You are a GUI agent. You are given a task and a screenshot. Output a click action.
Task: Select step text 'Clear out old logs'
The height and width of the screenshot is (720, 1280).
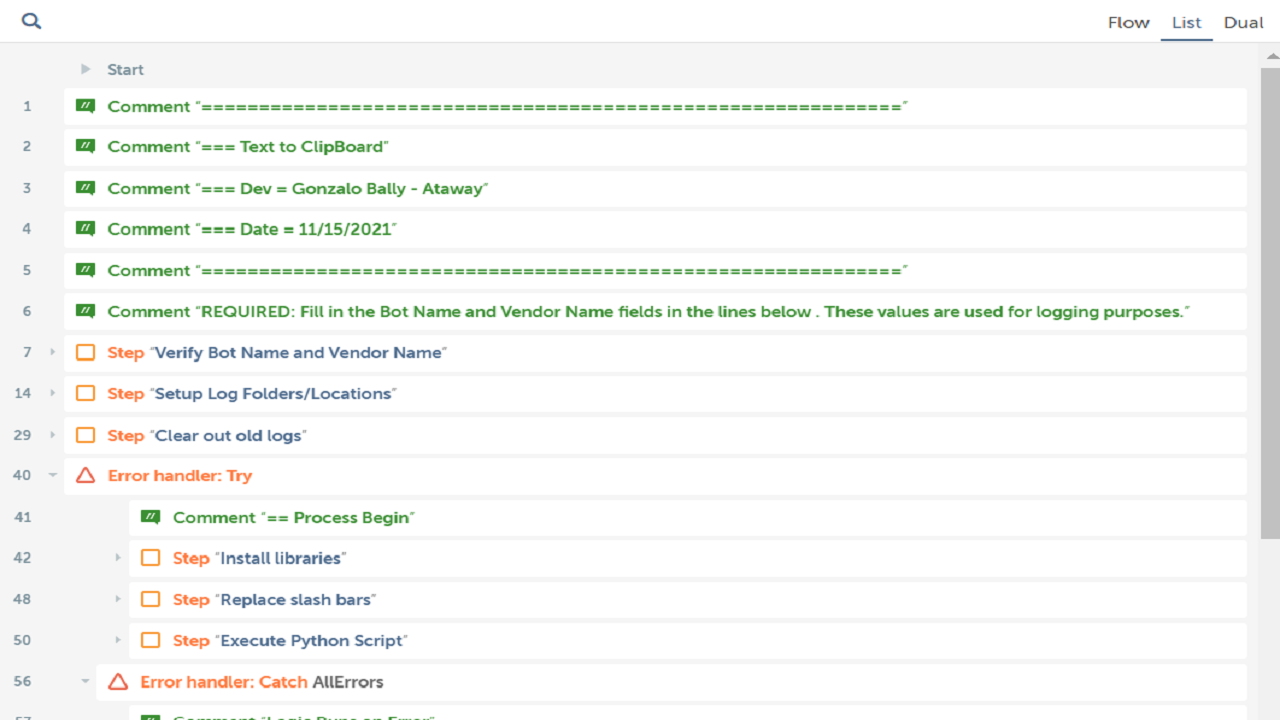(x=228, y=435)
